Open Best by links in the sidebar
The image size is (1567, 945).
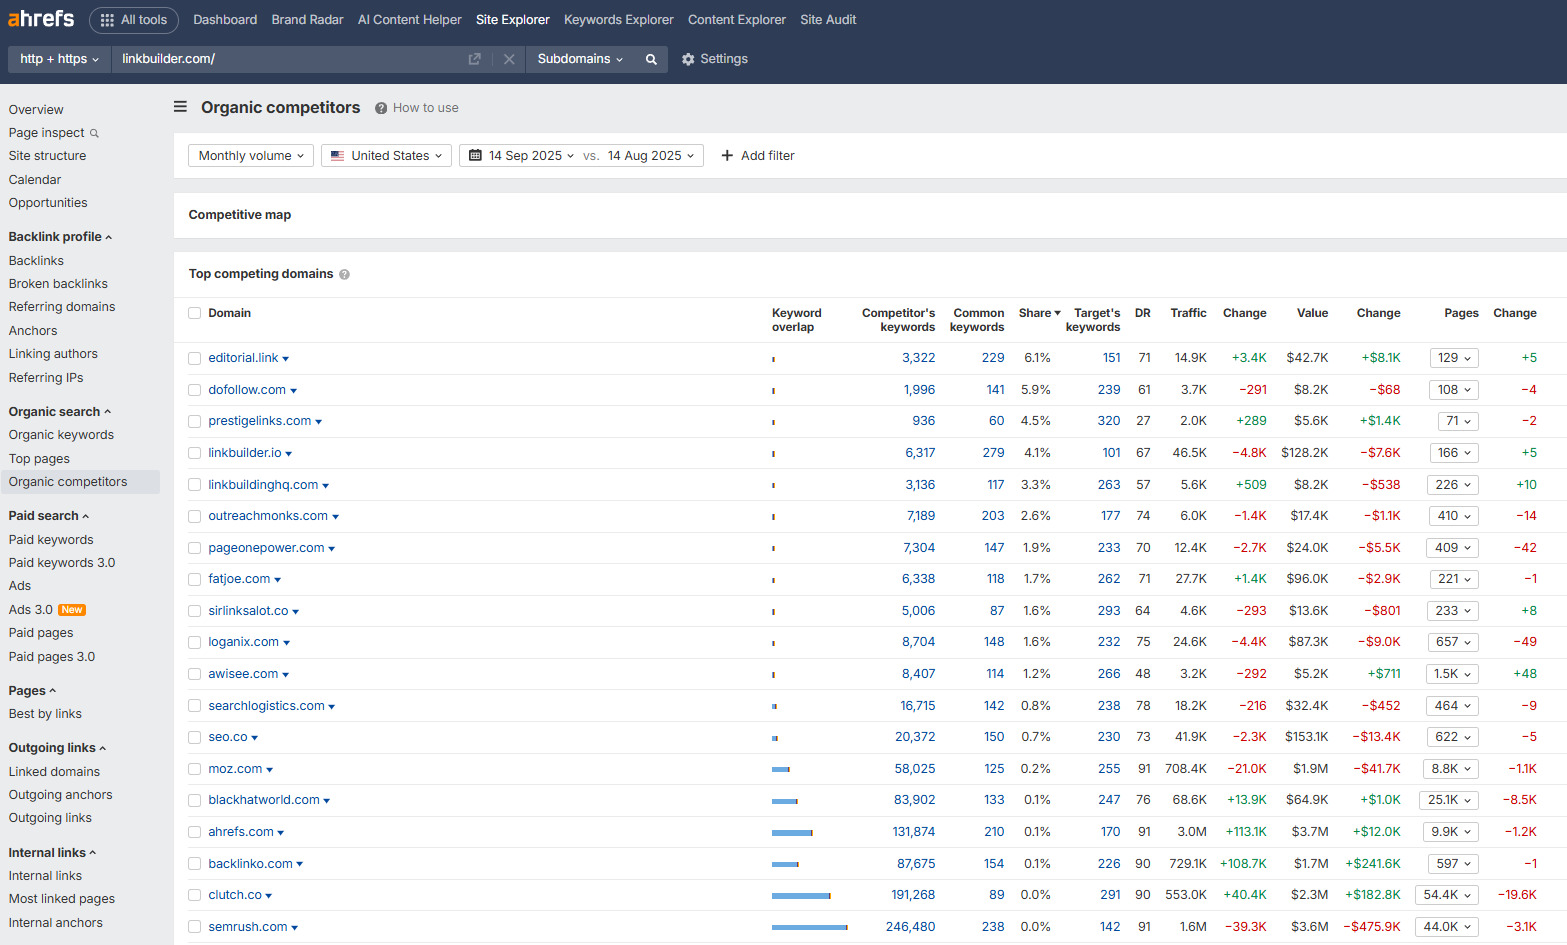pyautogui.click(x=45, y=714)
